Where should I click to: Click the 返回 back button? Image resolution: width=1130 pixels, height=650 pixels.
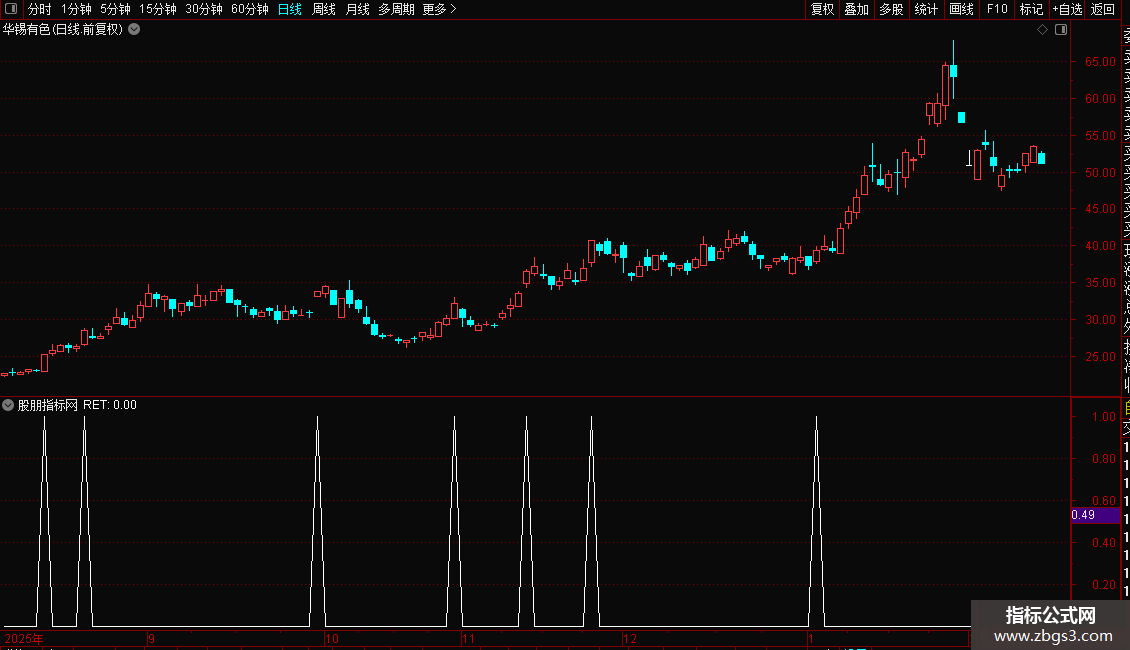coord(1103,9)
